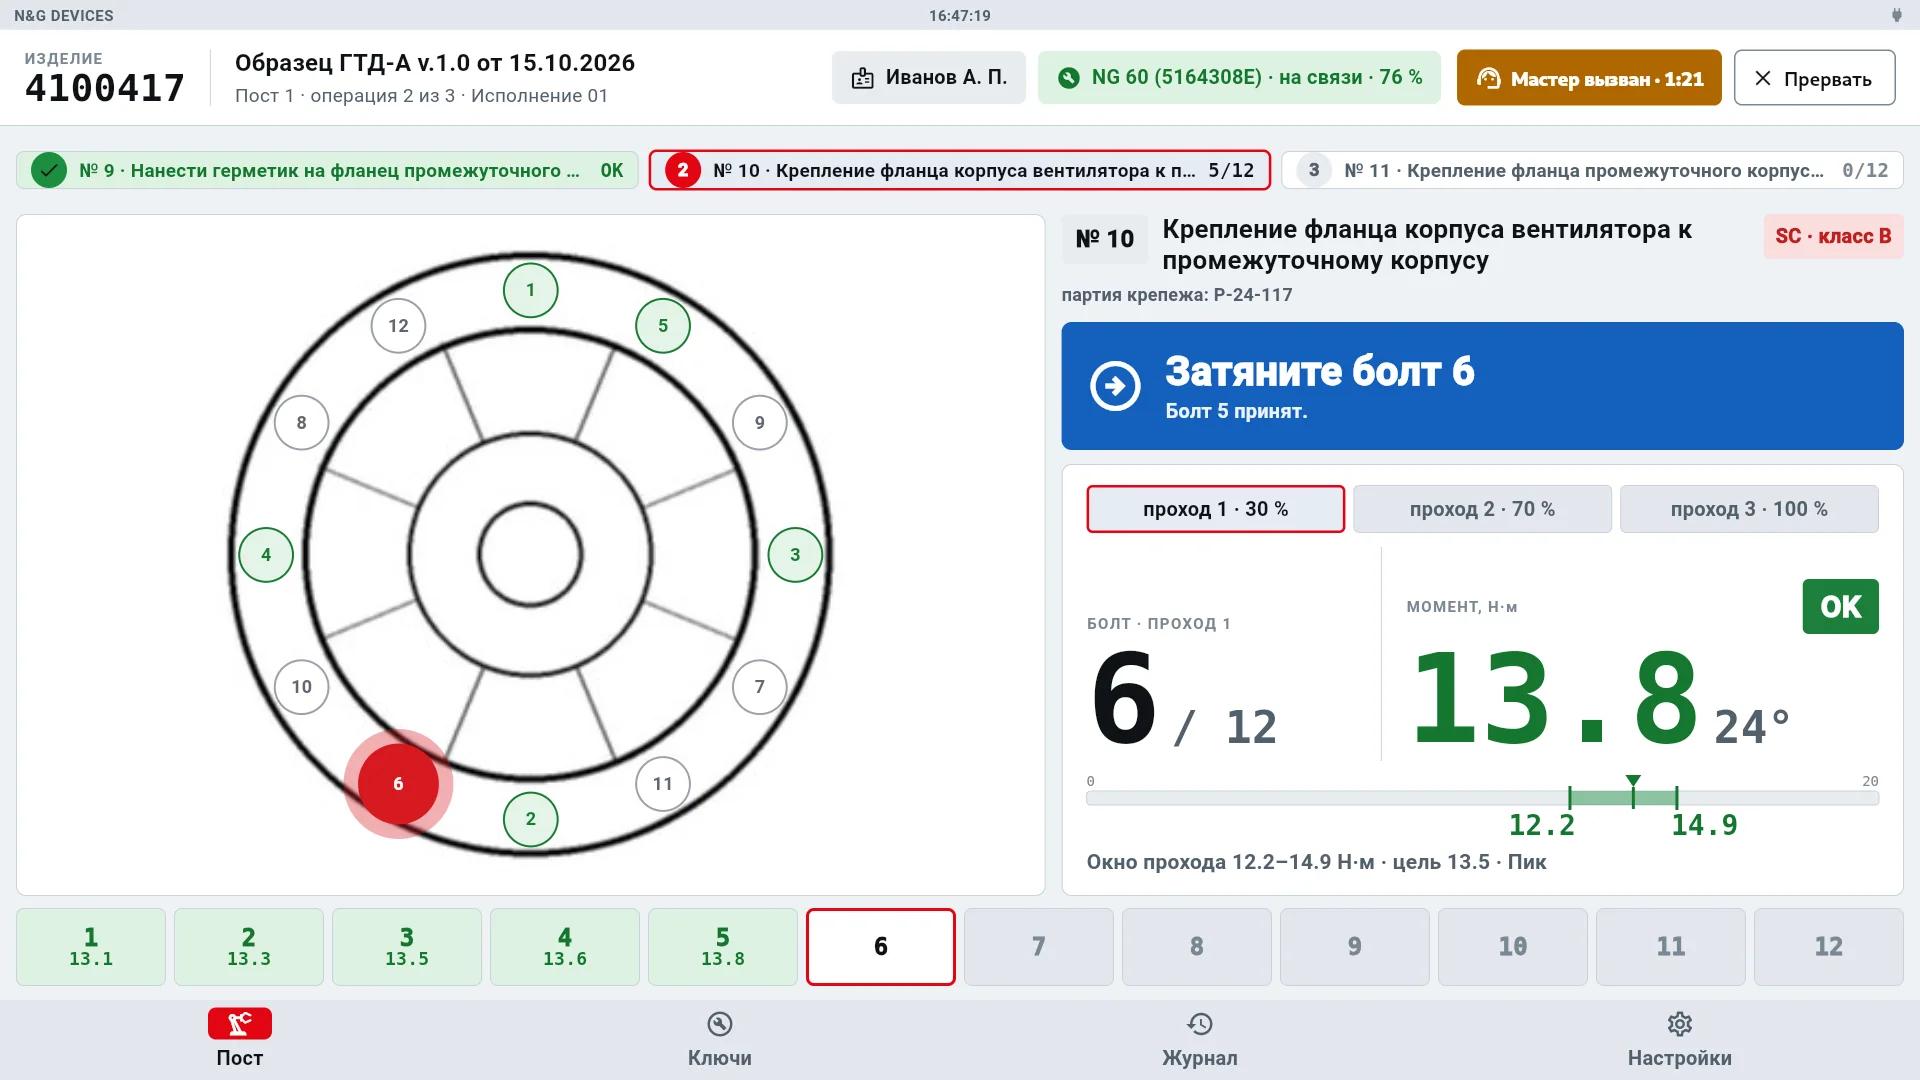Click the power plug icon in status bar

(1896, 15)
